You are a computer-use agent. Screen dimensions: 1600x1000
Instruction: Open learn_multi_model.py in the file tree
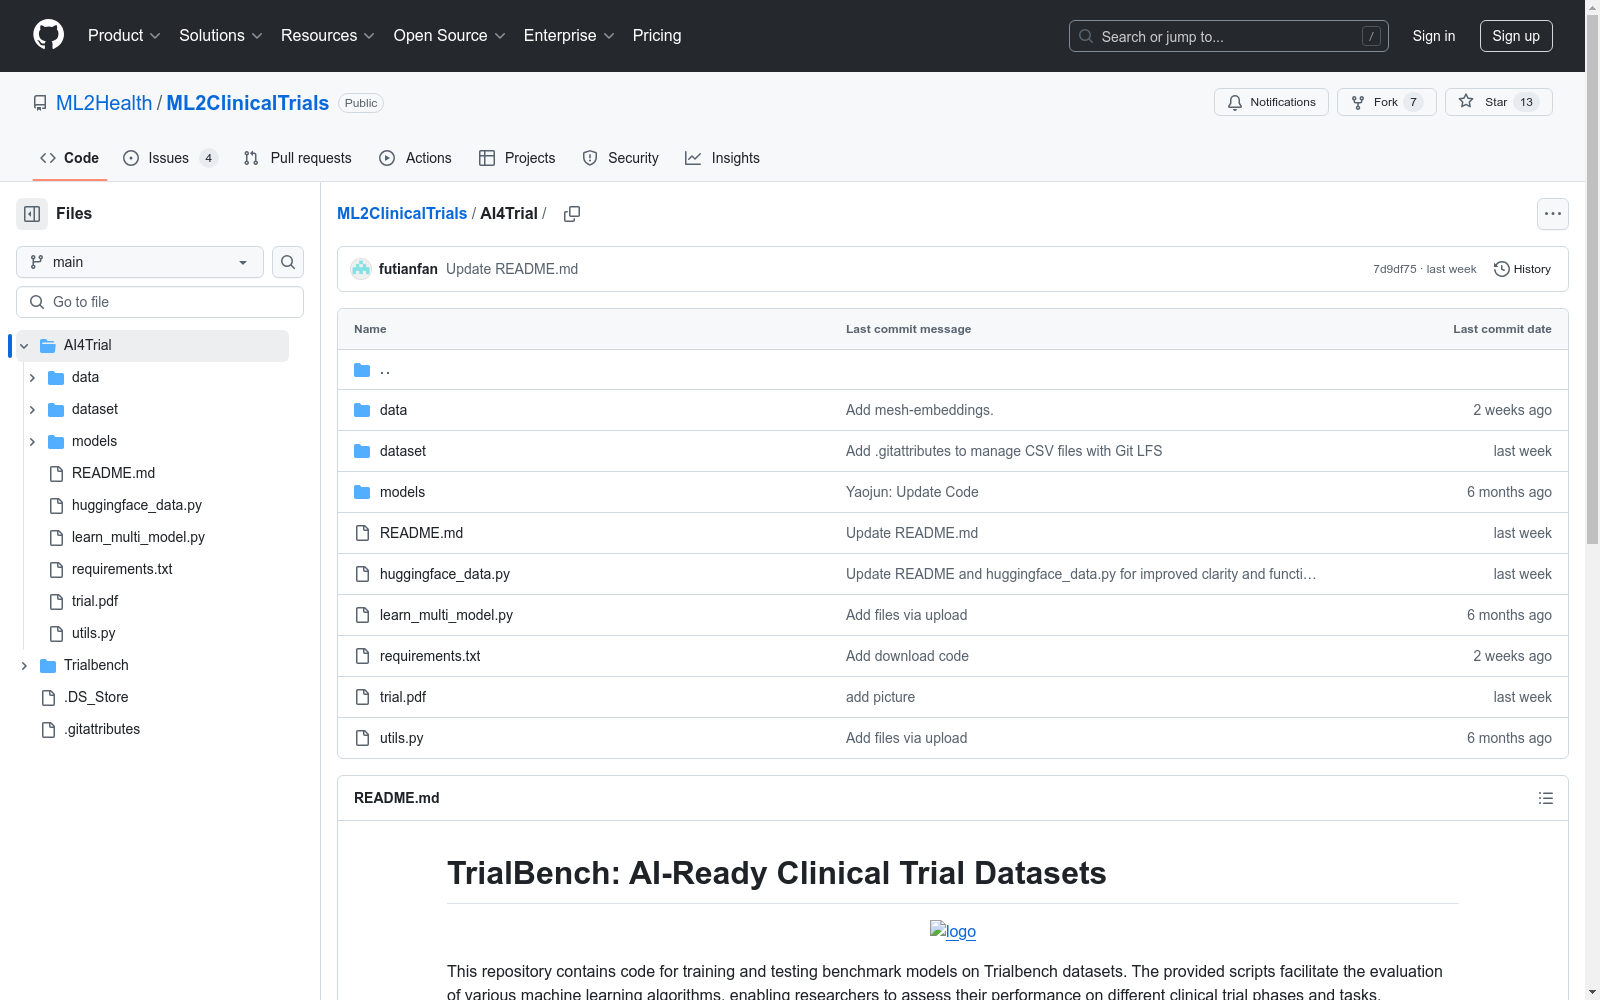pyautogui.click(x=138, y=537)
